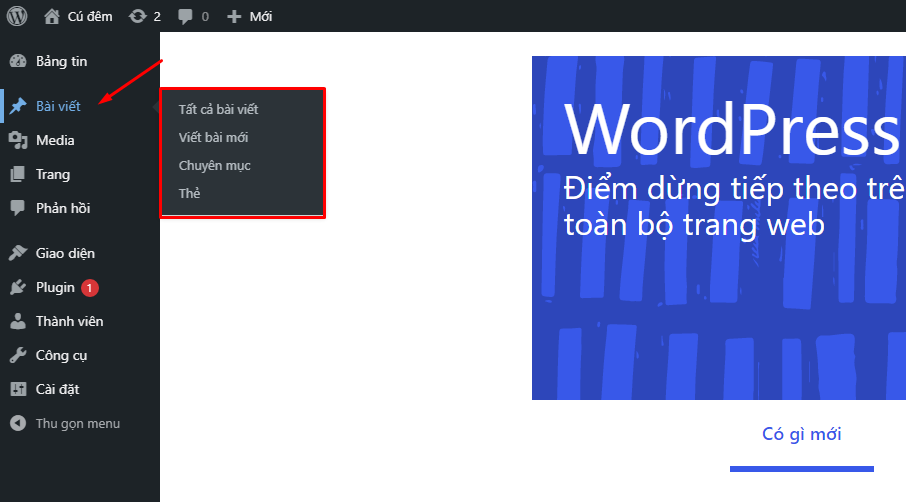Click the Cài đặt settings sliders icon
This screenshot has height=502, width=906.
coord(18,389)
